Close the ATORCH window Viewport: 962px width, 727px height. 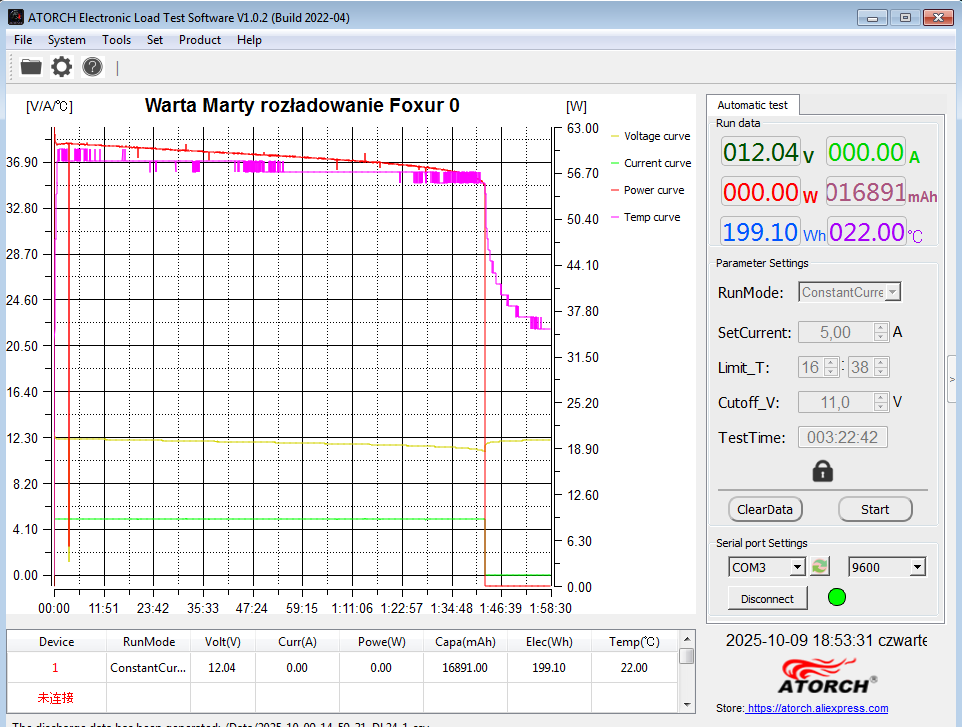[x=938, y=17]
